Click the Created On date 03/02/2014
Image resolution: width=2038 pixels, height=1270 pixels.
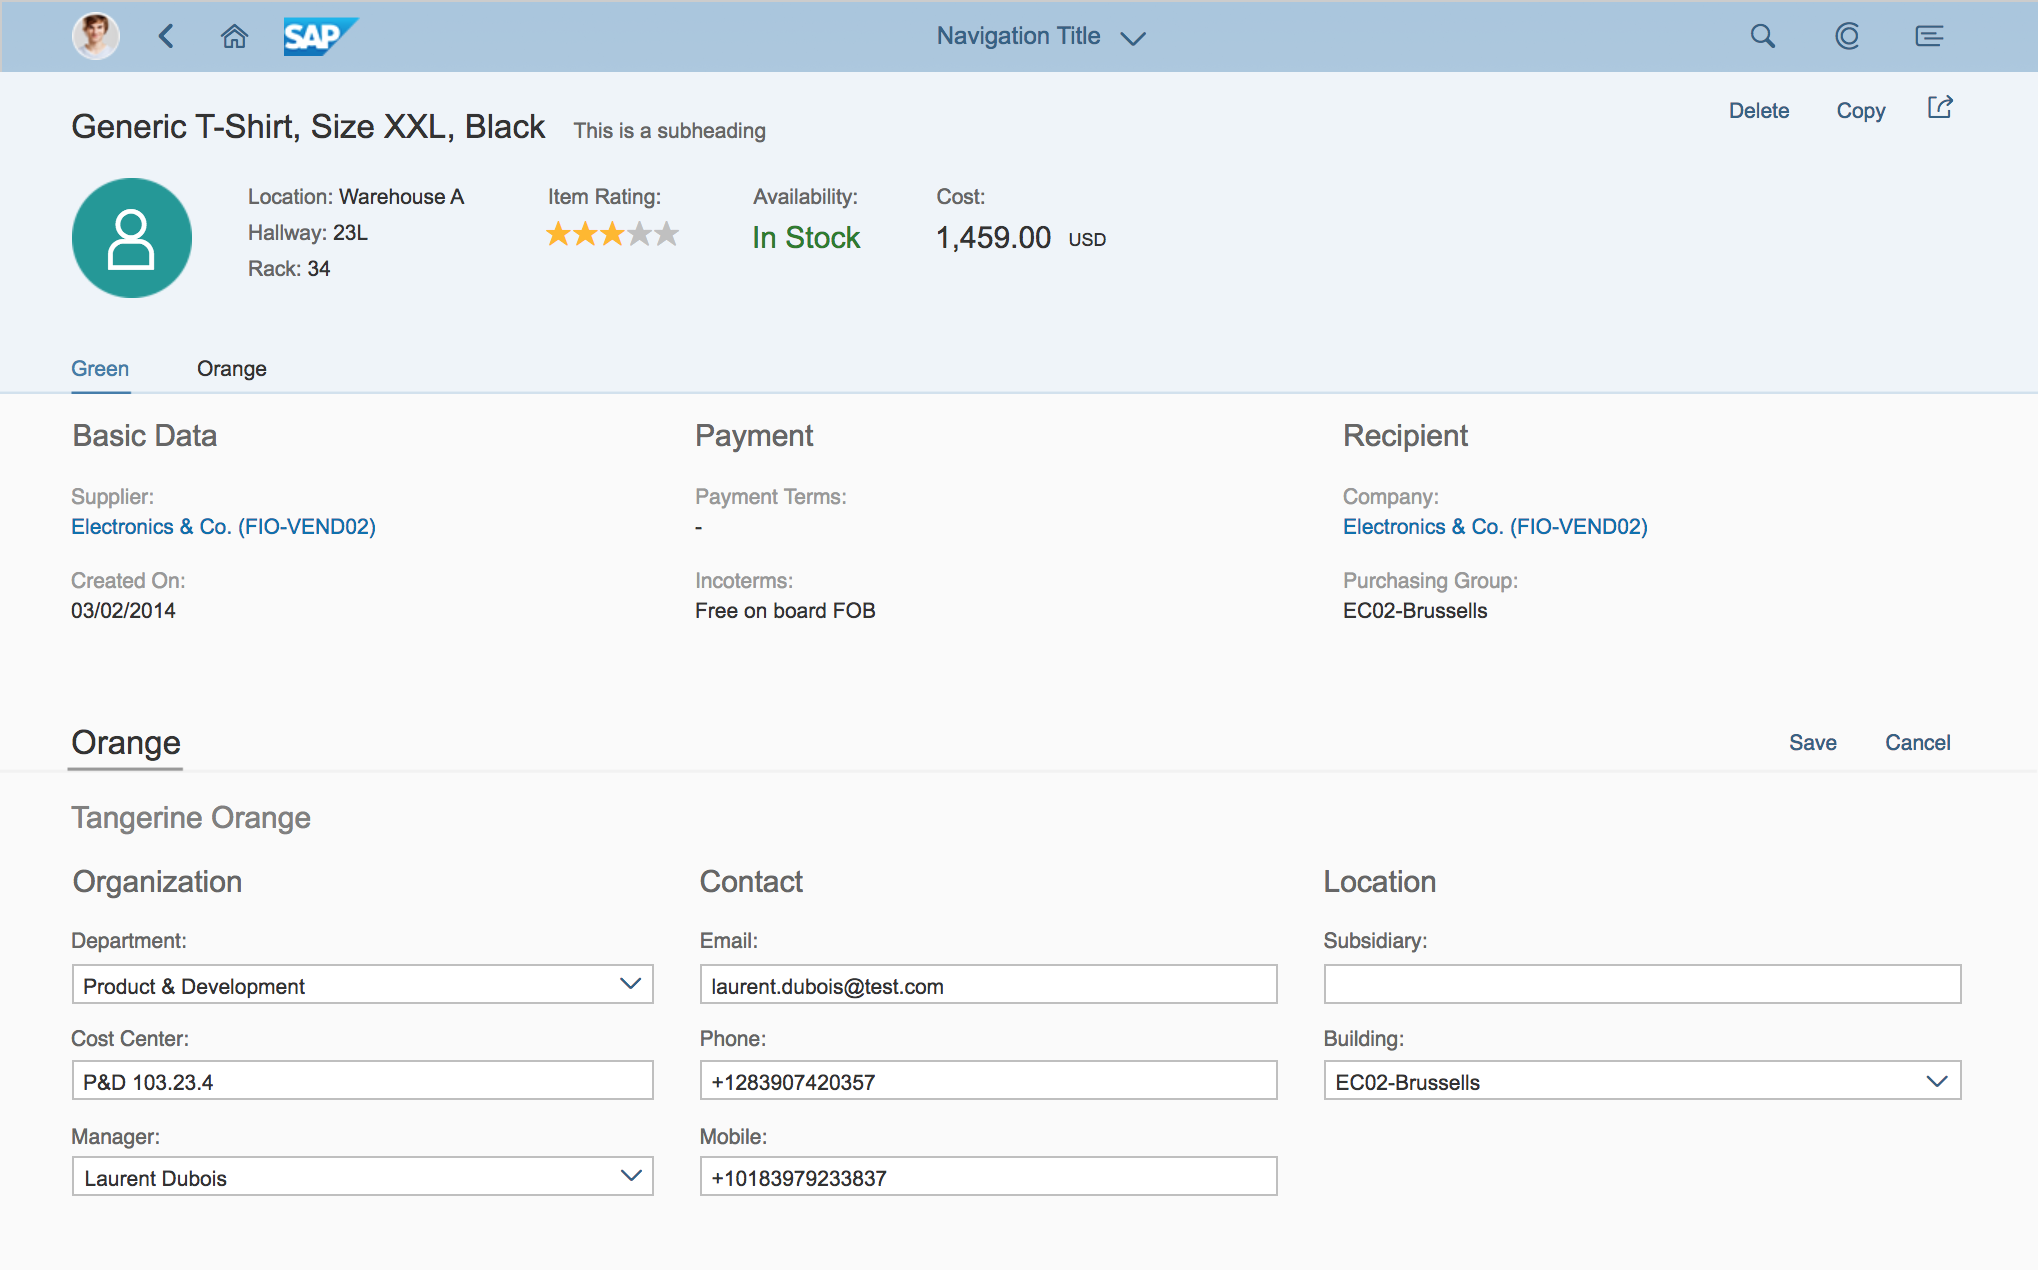123,610
